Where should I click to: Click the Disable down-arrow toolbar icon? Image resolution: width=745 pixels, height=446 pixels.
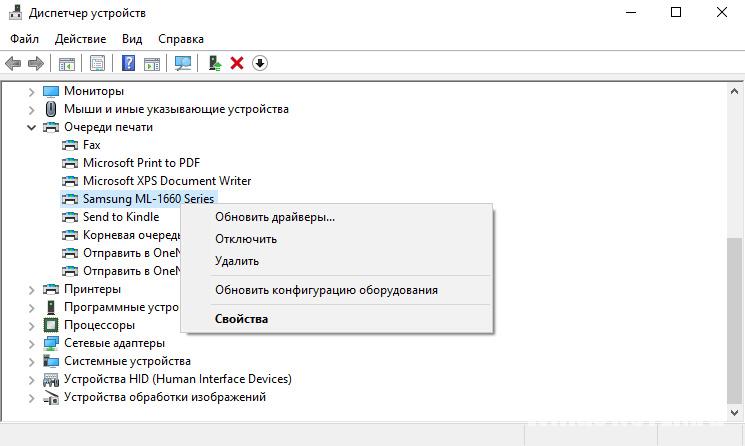tap(260, 63)
